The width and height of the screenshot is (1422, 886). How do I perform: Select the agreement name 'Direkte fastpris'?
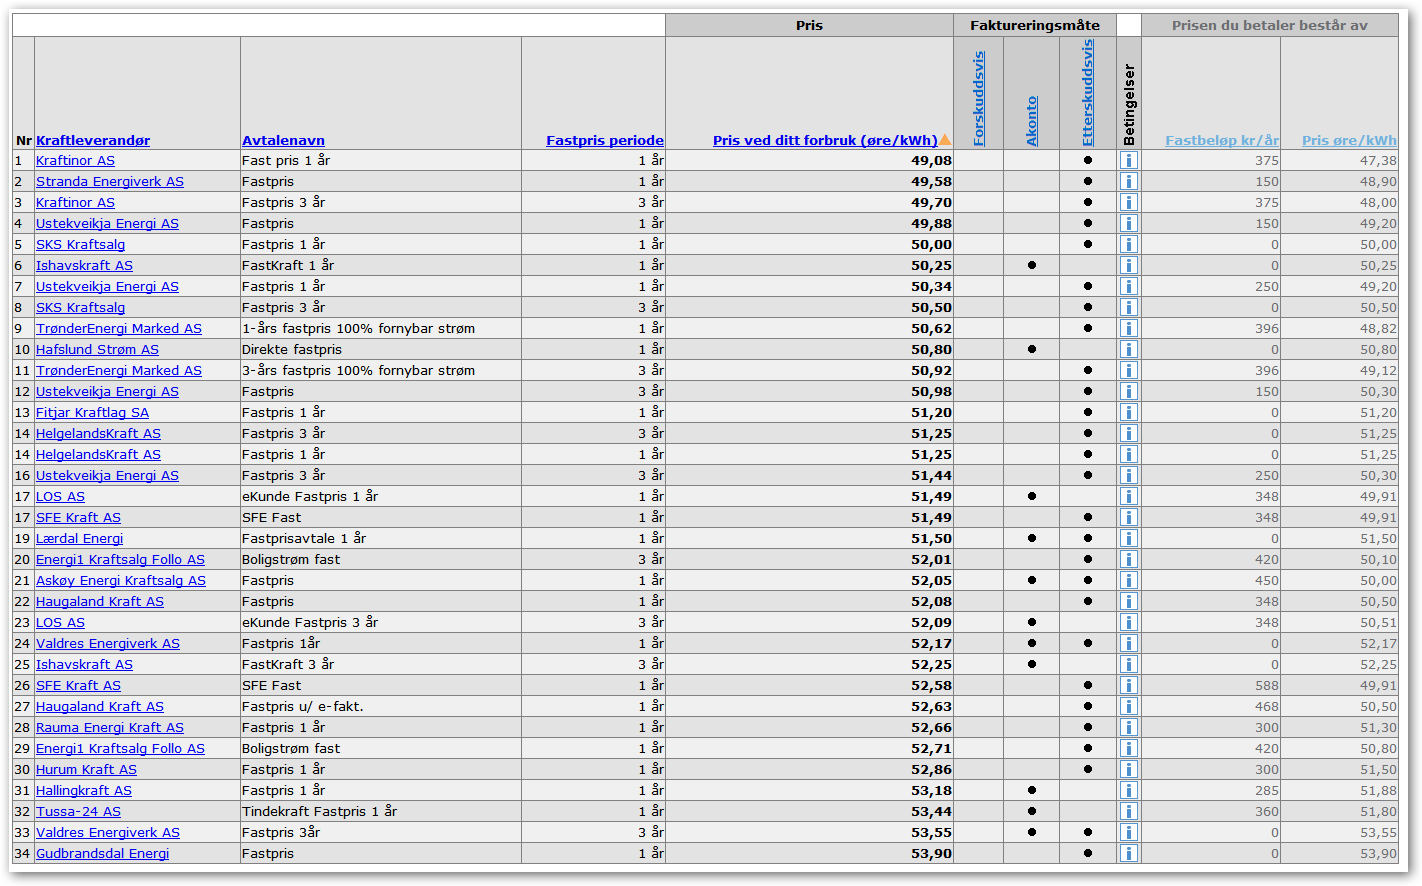(292, 349)
